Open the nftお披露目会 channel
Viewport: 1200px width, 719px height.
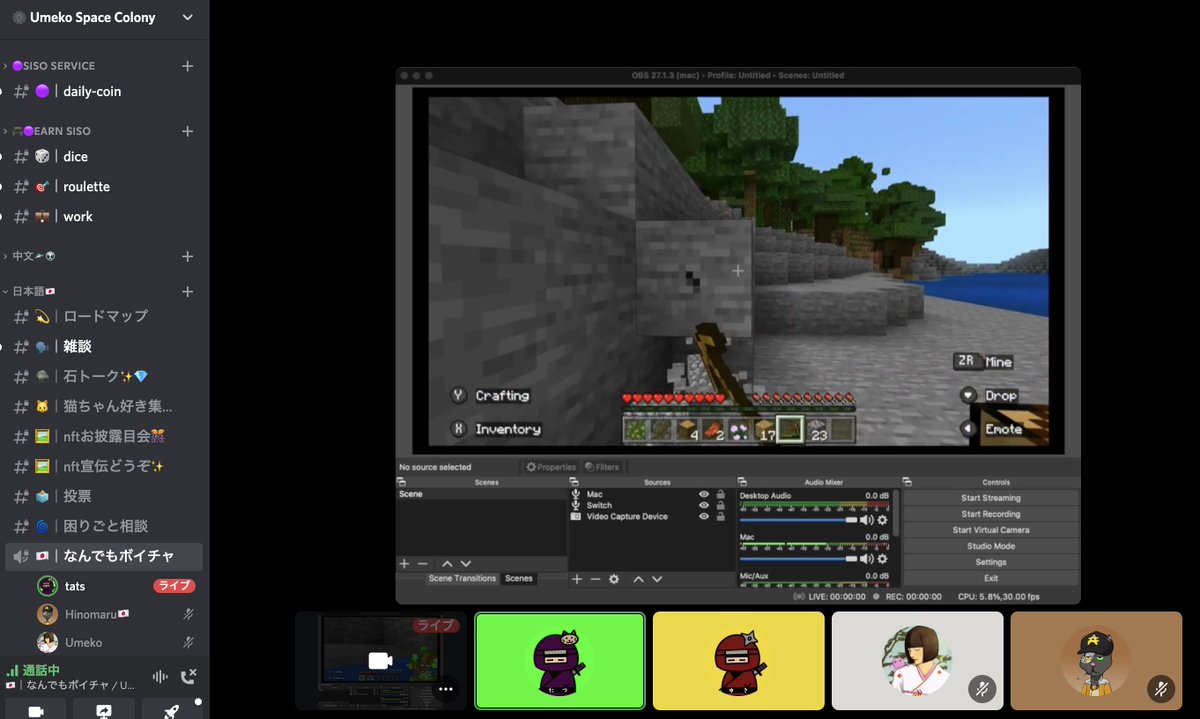coord(104,436)
